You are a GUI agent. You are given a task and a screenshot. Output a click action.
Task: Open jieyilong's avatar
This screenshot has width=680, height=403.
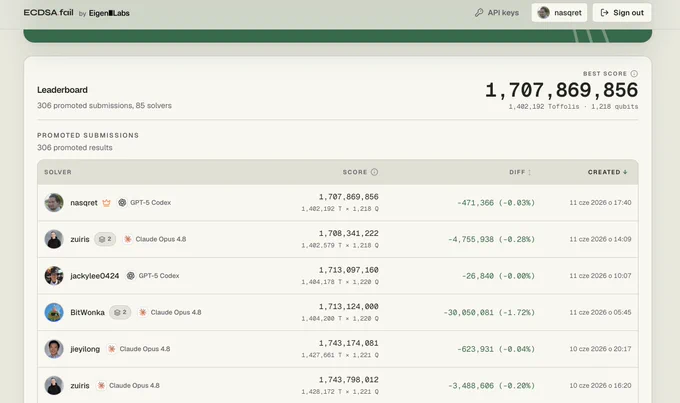pyautogui.click(x=54, y=349)
